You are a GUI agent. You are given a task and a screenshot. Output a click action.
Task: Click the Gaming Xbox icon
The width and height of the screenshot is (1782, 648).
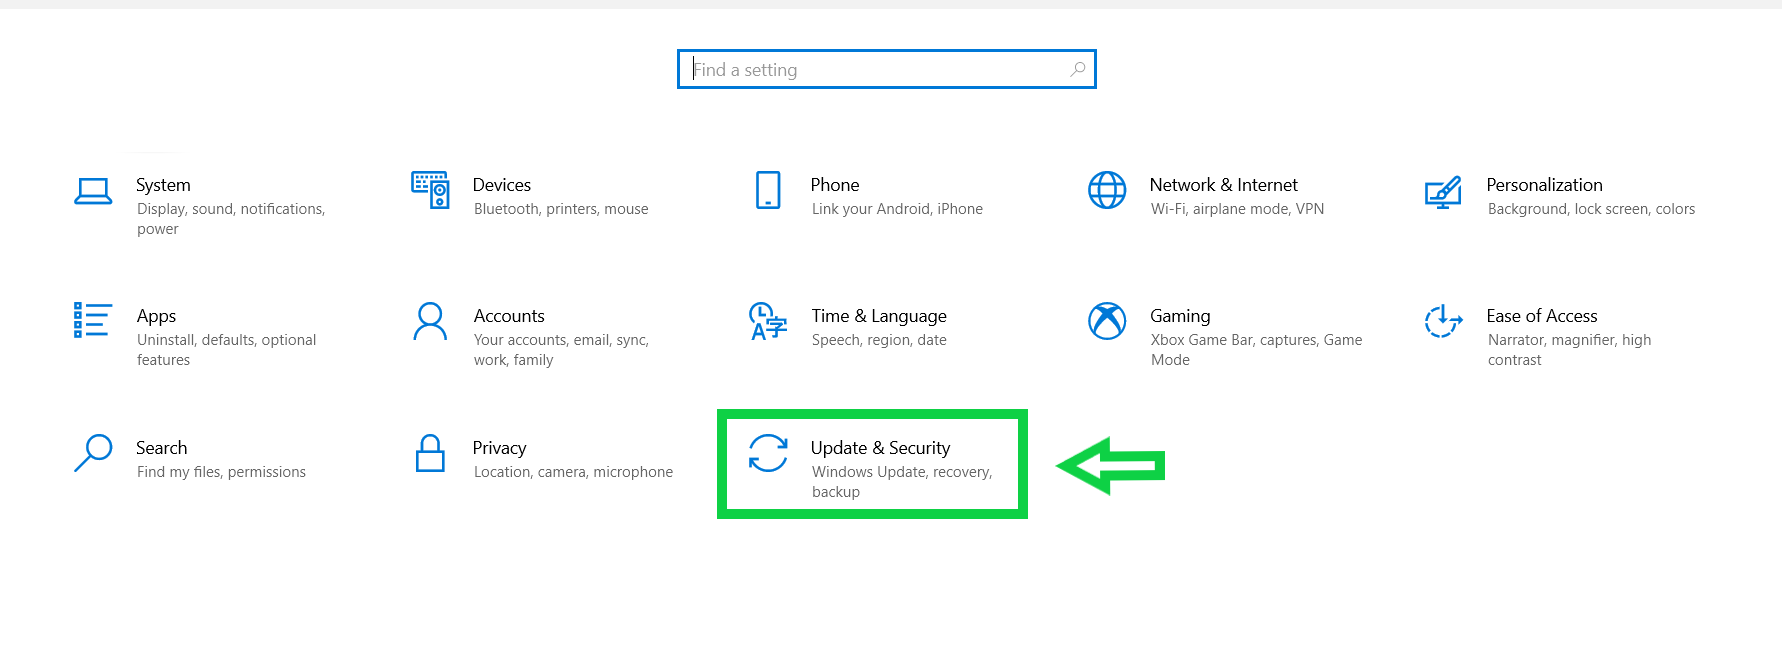pyautogui.click(x=1107, y=321)
